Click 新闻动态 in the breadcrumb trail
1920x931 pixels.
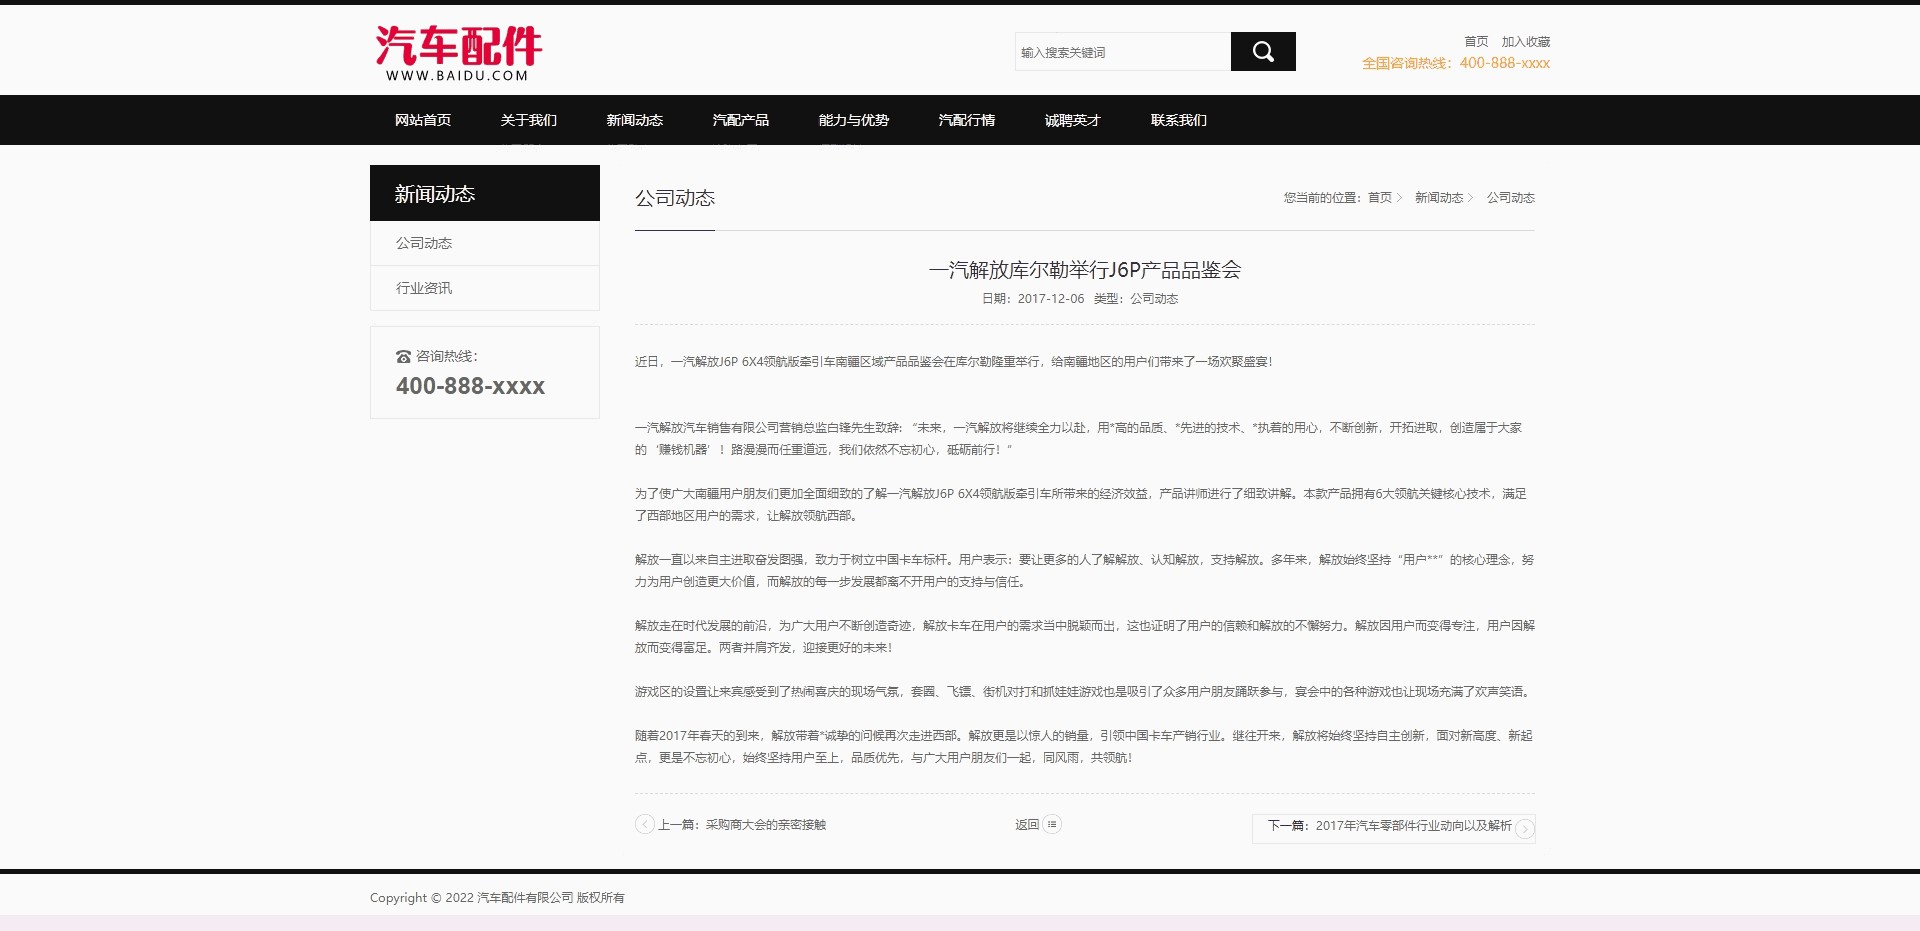pyautogui.click(x=1438, y=198)
